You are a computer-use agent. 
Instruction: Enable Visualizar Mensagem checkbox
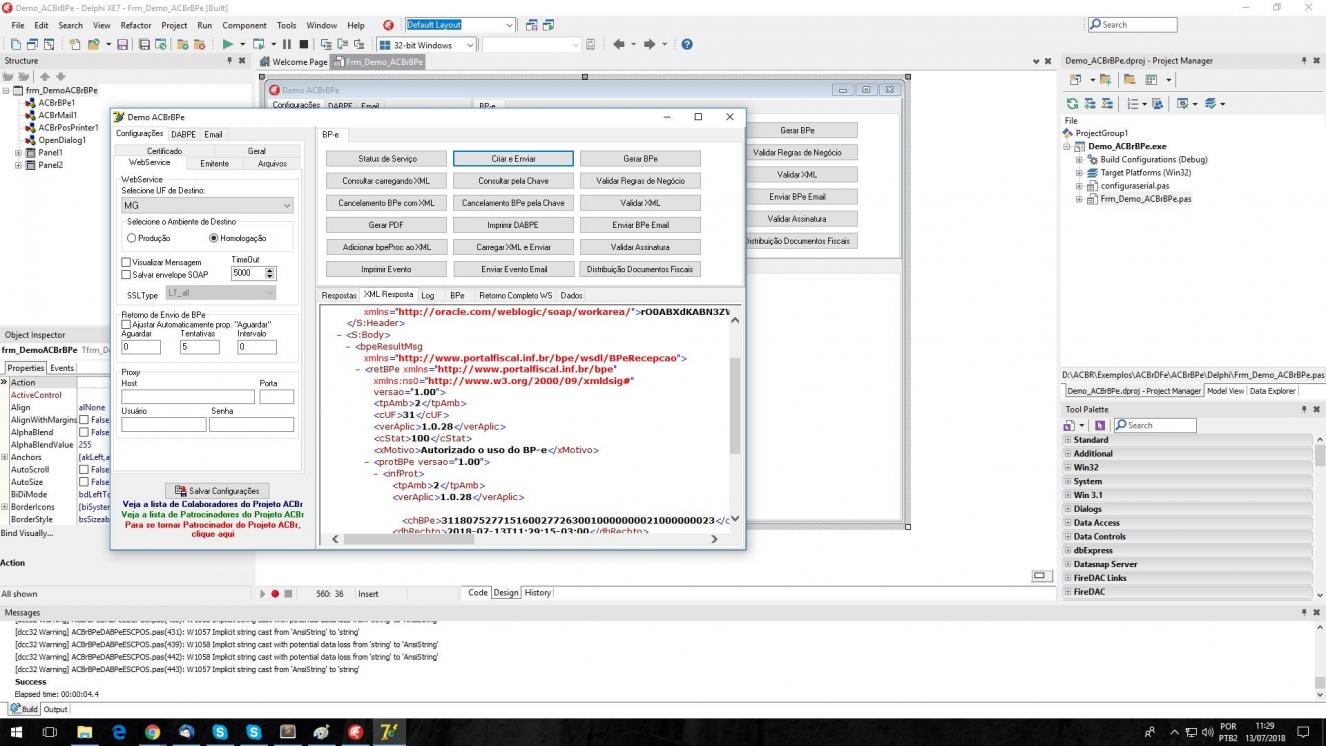(126, 263)
